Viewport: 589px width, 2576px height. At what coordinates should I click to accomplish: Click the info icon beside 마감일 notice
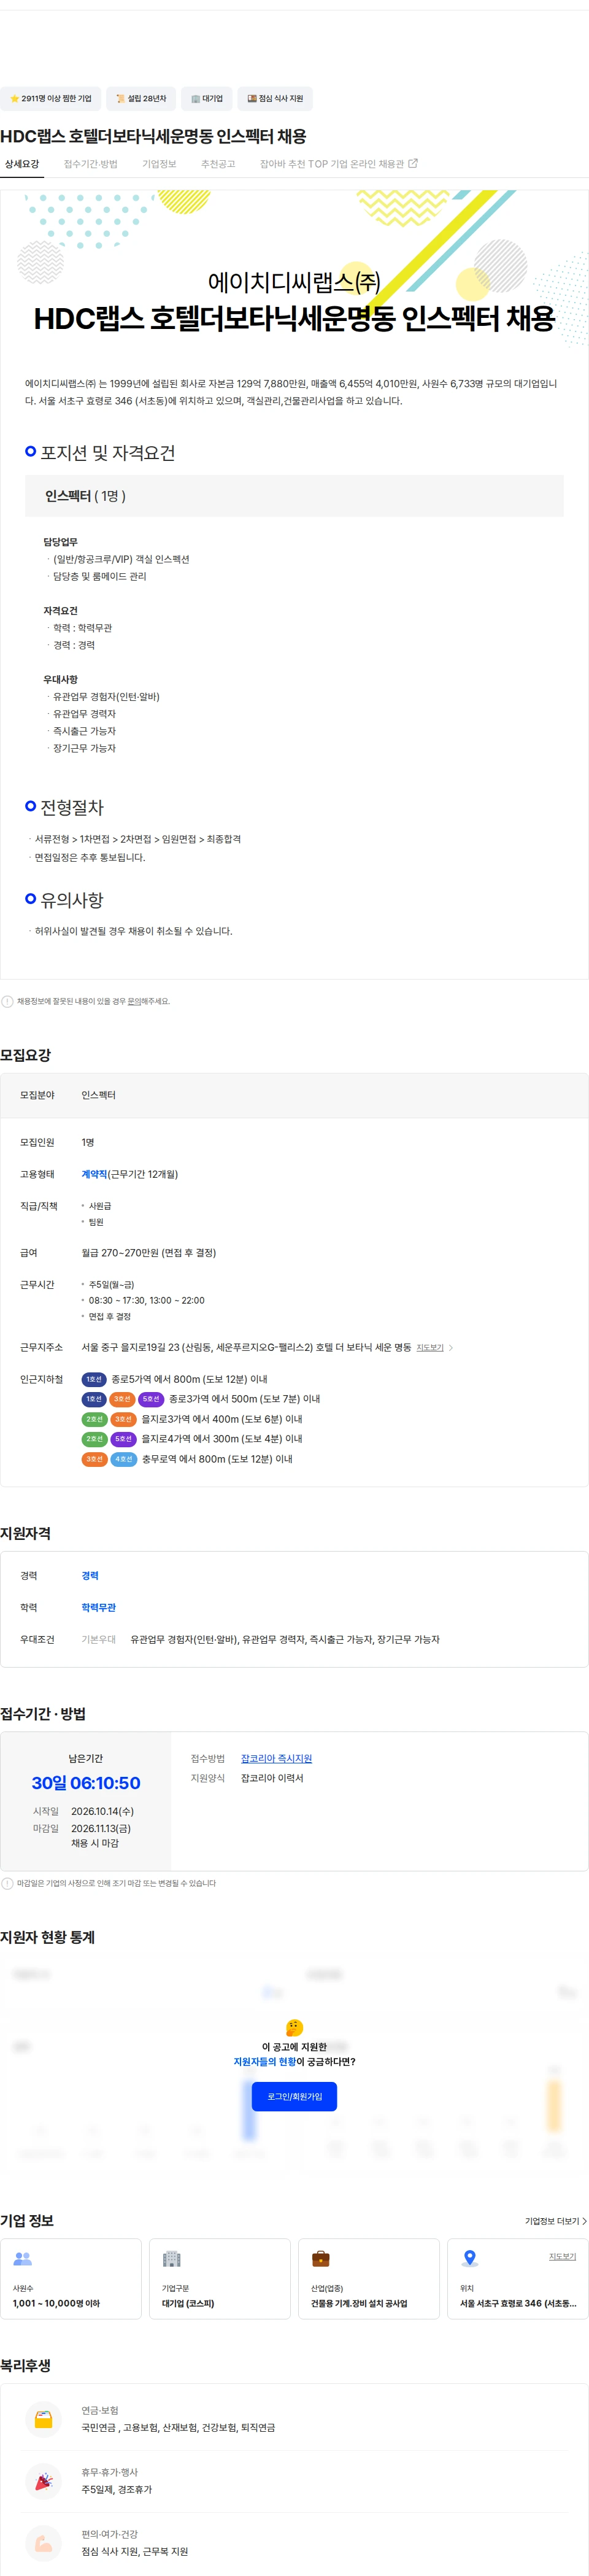(x=8, y=1883)
